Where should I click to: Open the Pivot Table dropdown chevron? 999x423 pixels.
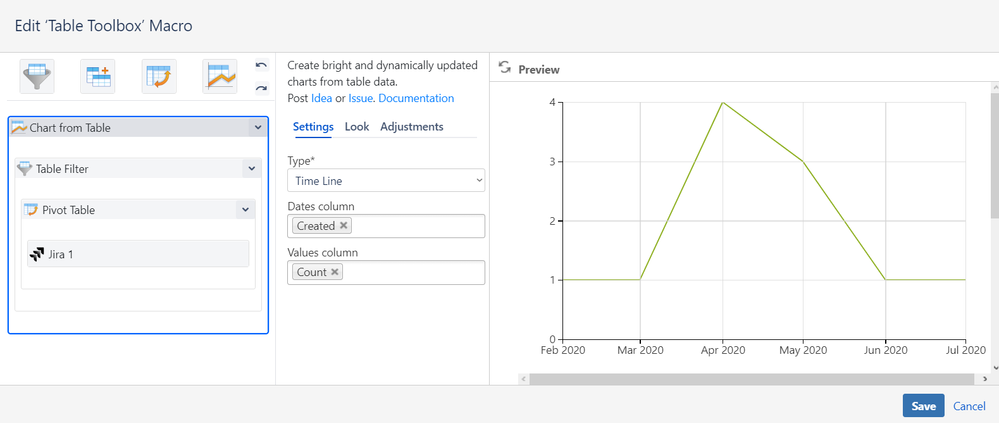[245, 210]
